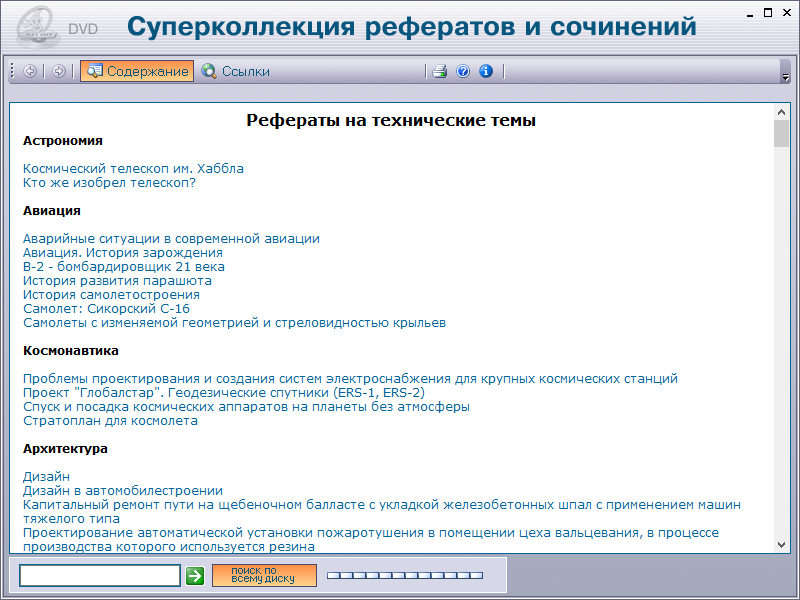Click the 'Архитектура' section heading
This screenshot has height=600, width=800.
coord(65,449)
